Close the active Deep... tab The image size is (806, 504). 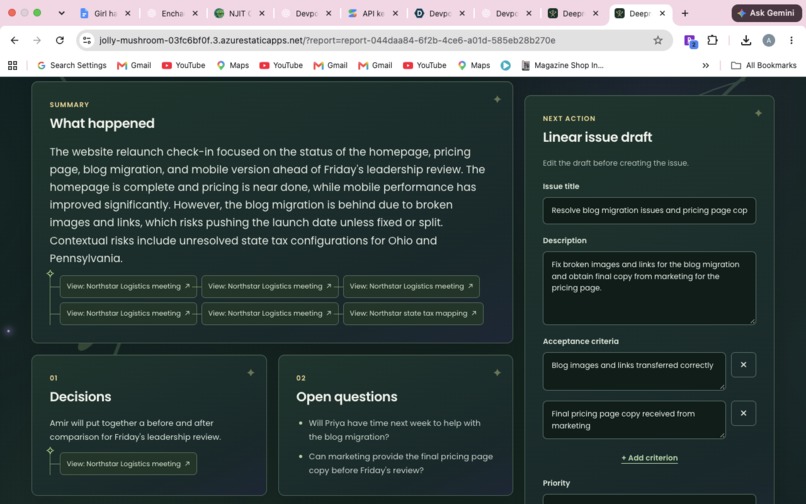(x=663, y=13)
